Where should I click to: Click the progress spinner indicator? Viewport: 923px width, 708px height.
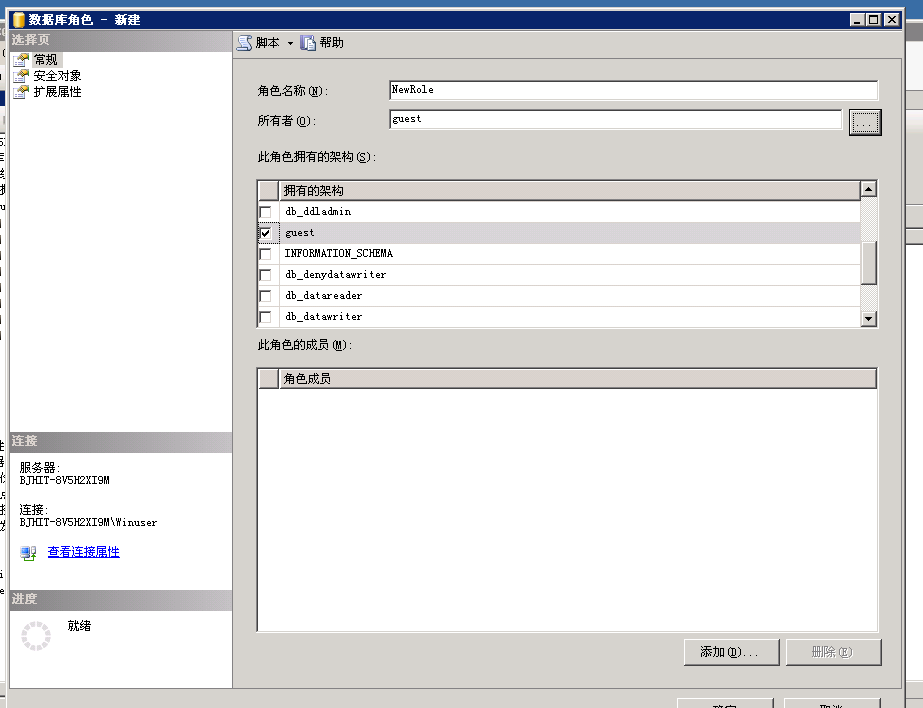[36, 636]
